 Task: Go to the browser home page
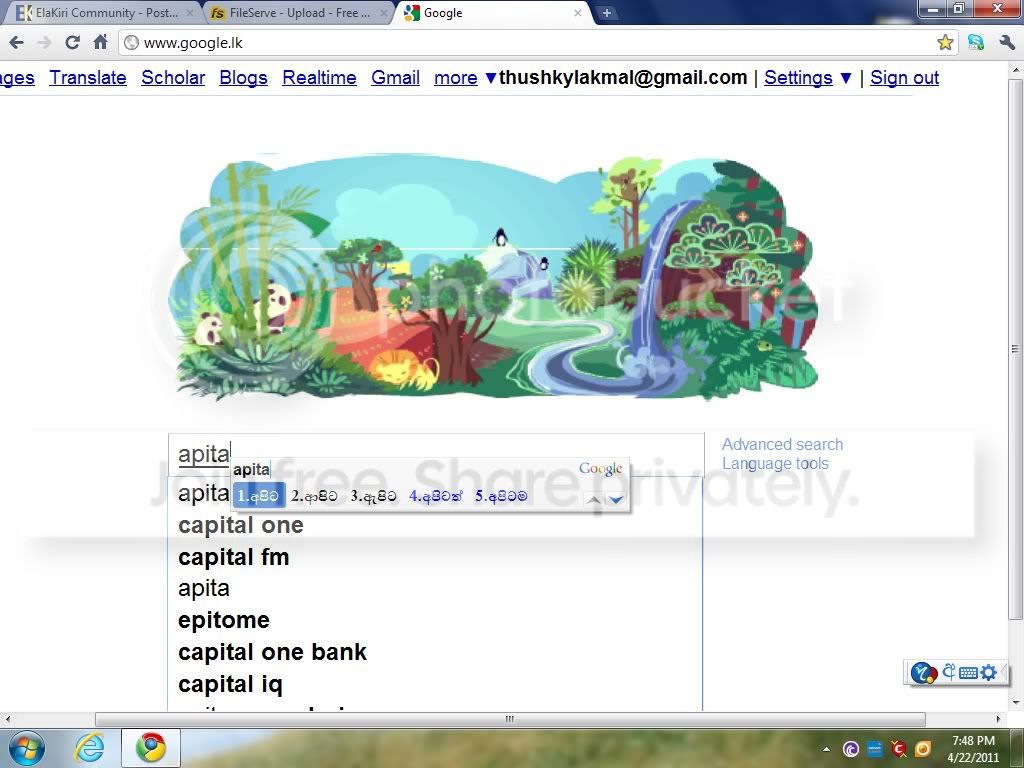(x=100, y=42)
